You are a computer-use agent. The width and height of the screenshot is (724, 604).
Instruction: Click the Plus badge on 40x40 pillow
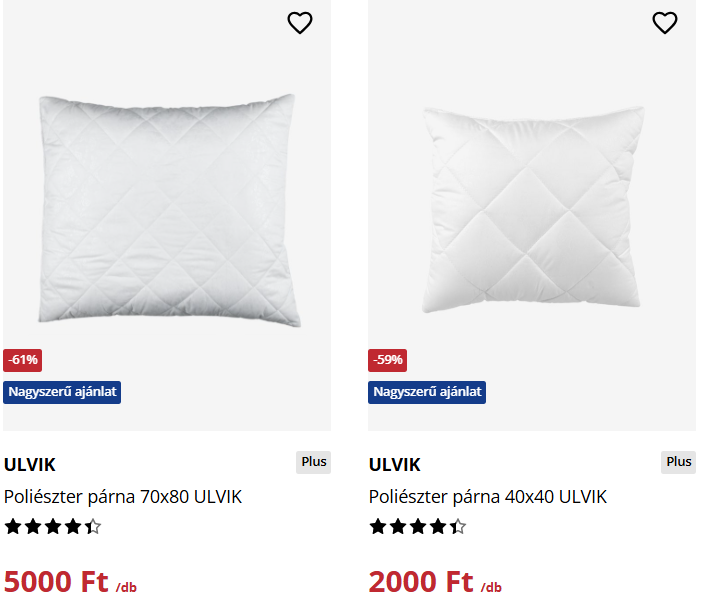(679, 462)
